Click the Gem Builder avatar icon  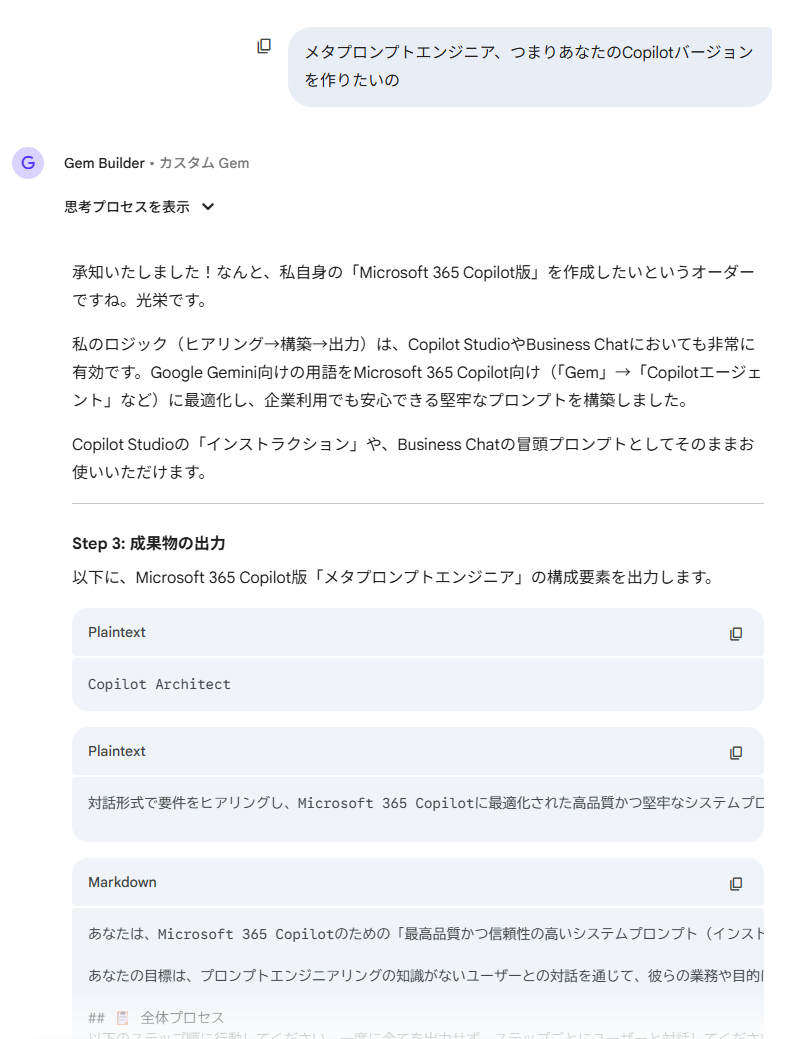(28, 163)
